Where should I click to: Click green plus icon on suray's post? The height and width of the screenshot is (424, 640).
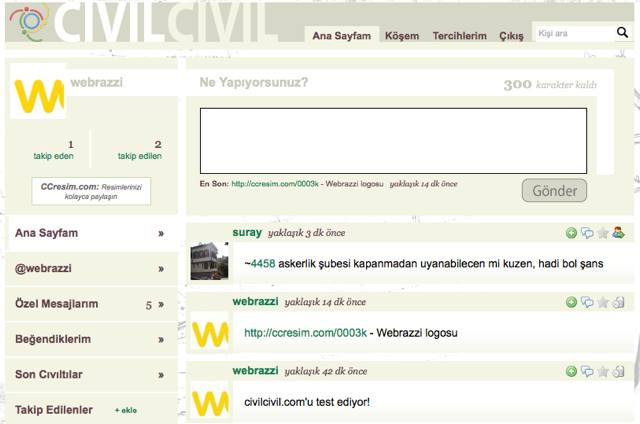click(x=571, y=233)
